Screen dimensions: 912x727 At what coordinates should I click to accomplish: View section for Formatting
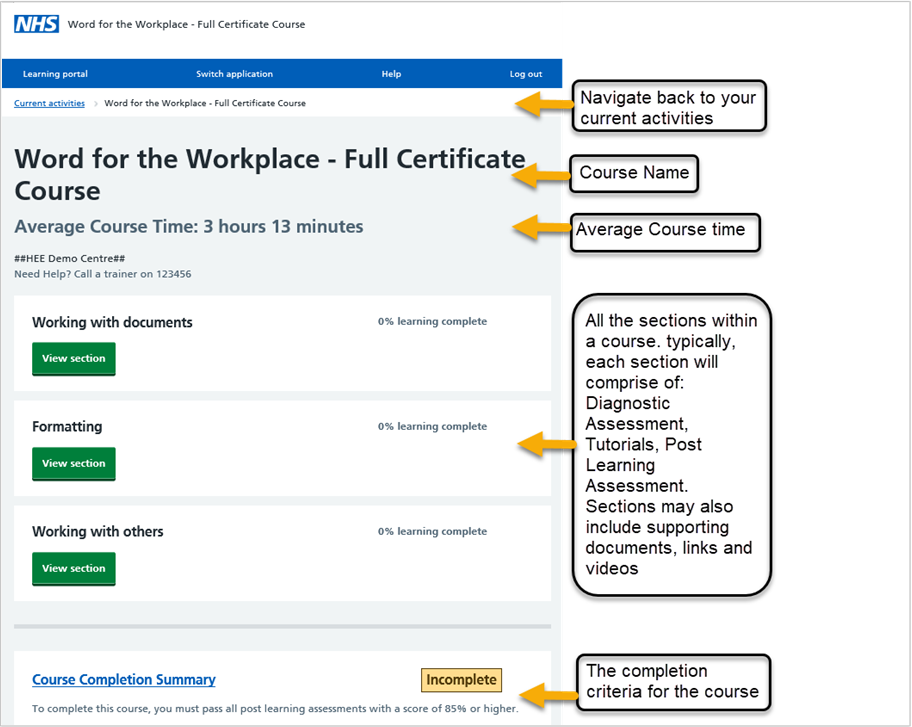[x=74, y=464]
